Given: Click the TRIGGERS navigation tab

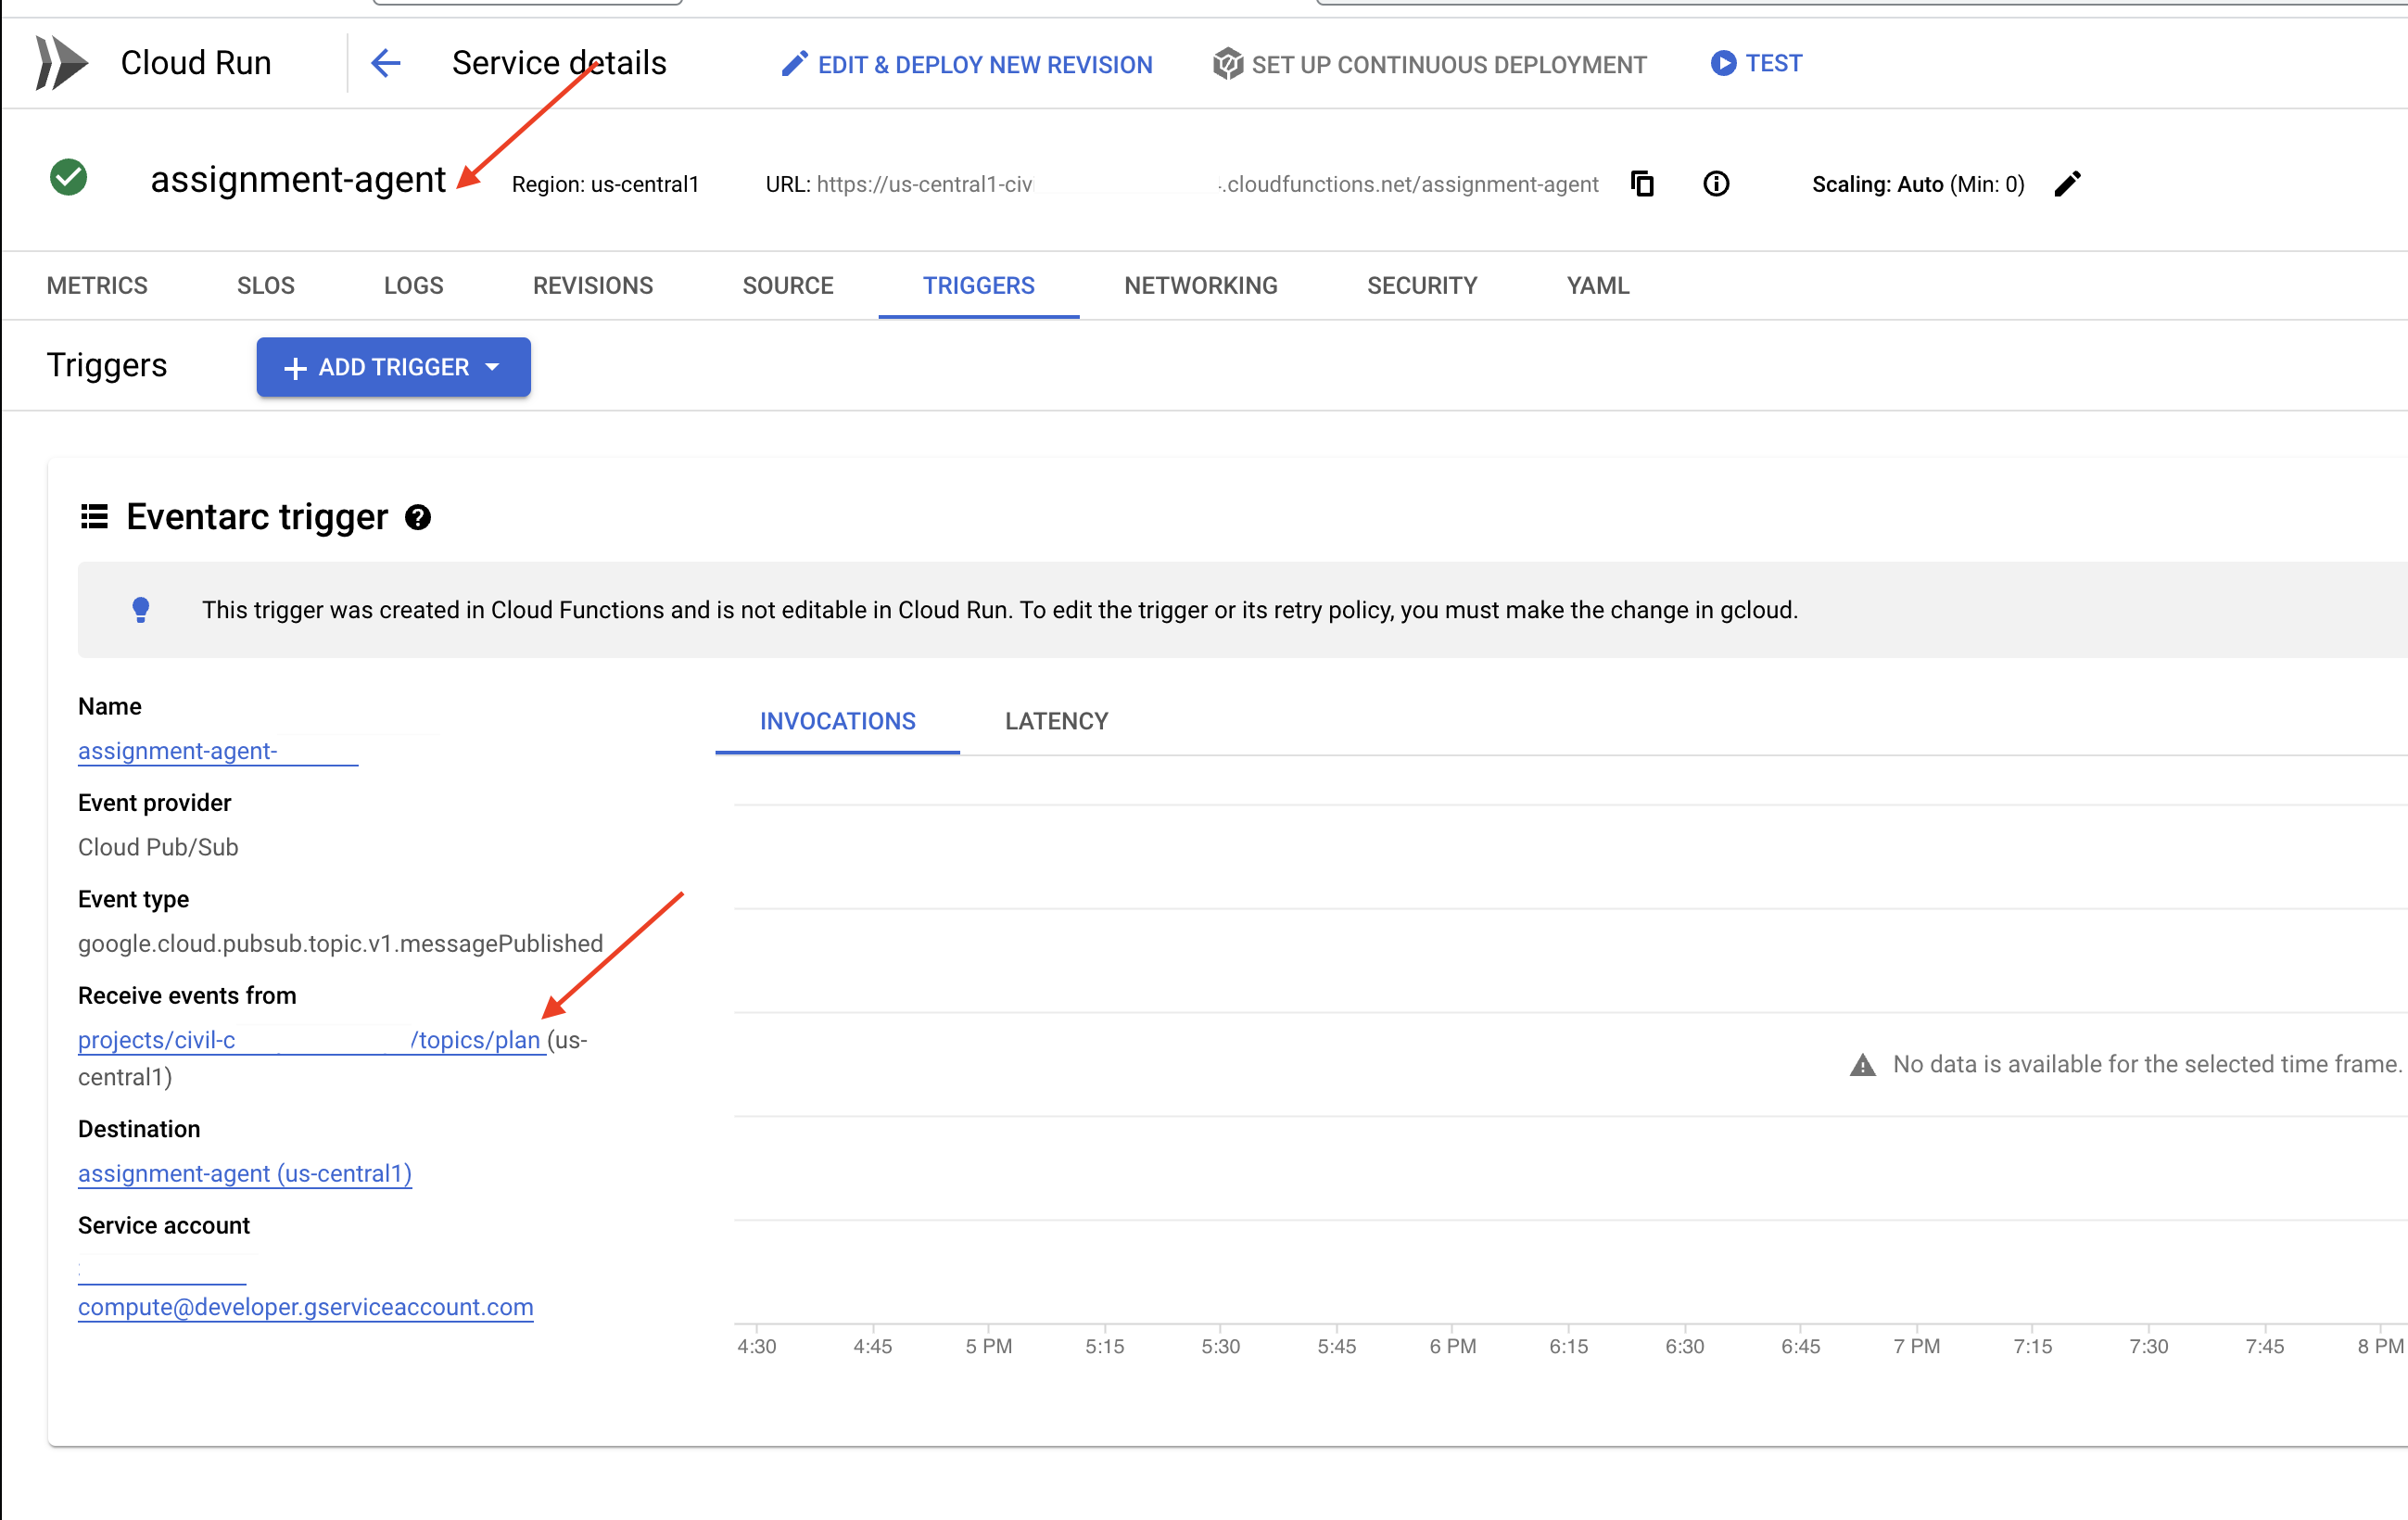Looking at the screenshot, I should 979,282.
